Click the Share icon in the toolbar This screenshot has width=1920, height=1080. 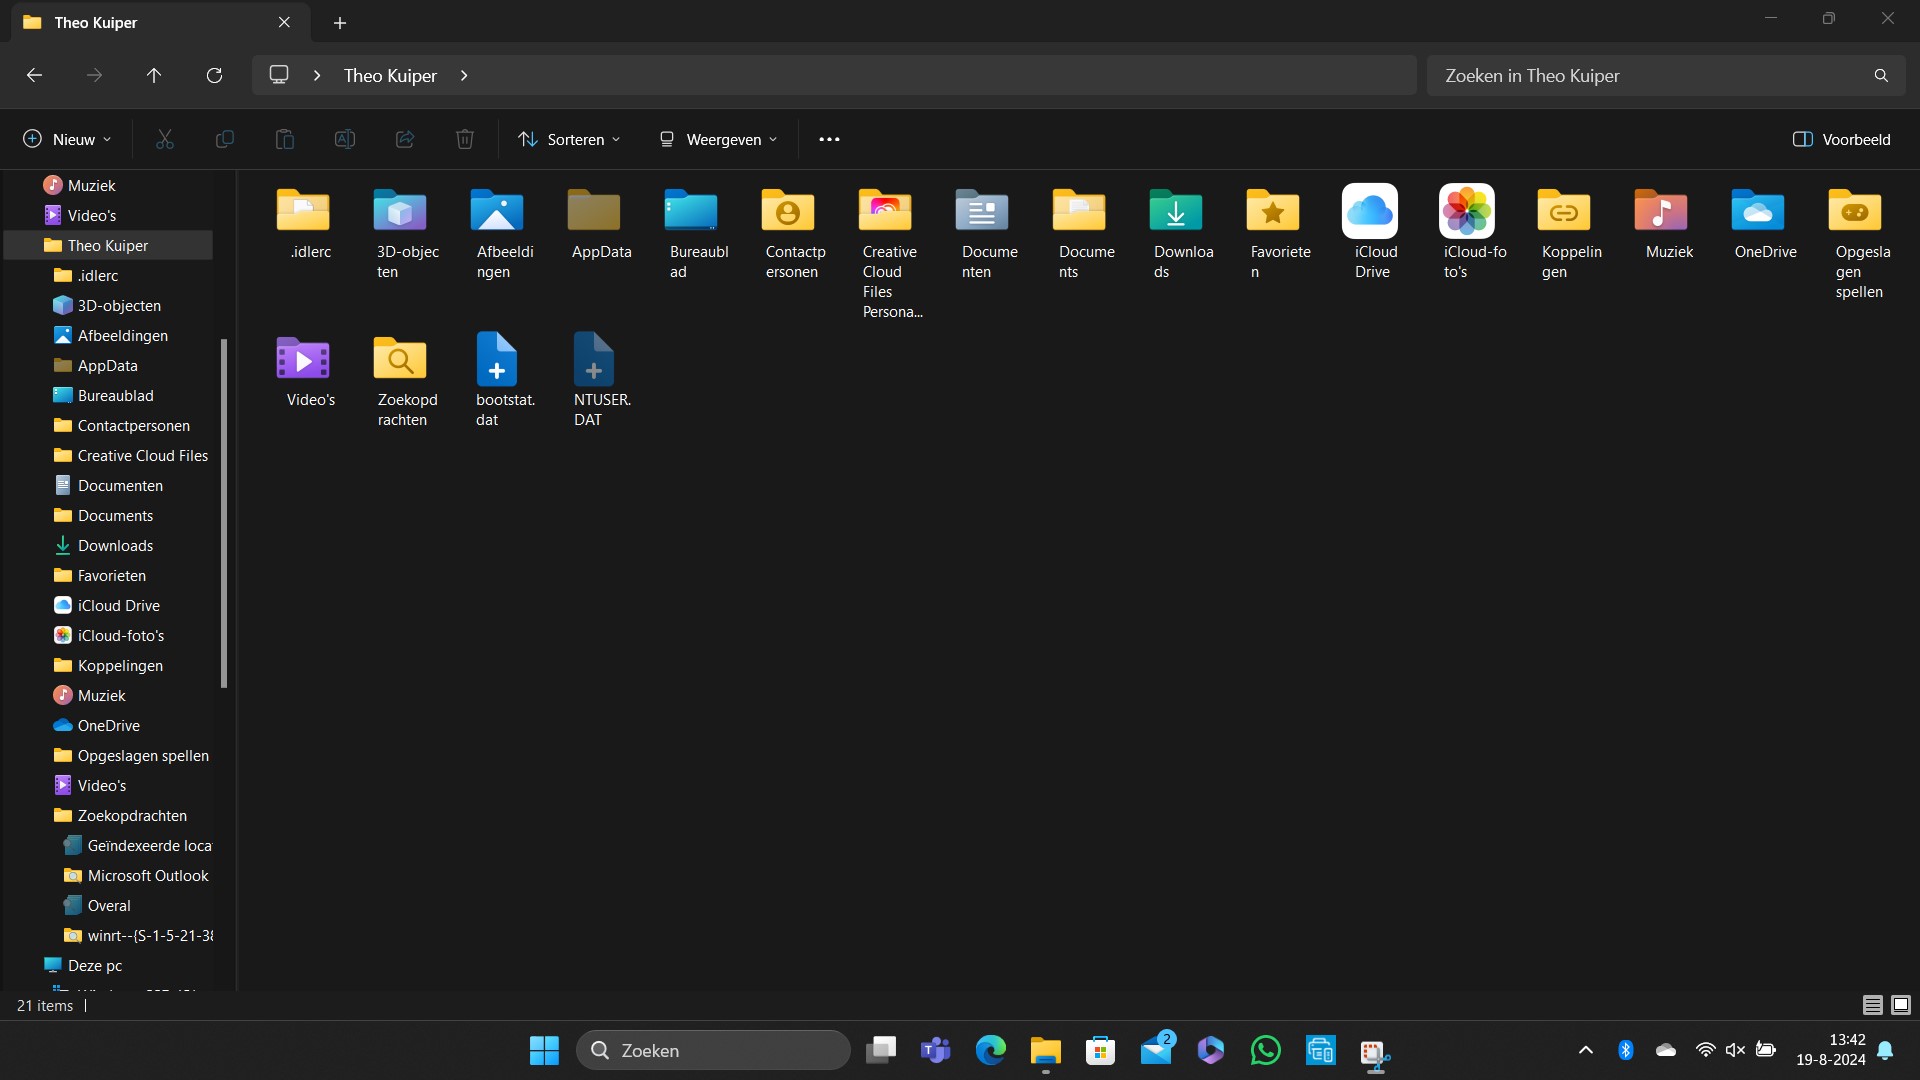point(405,139)
